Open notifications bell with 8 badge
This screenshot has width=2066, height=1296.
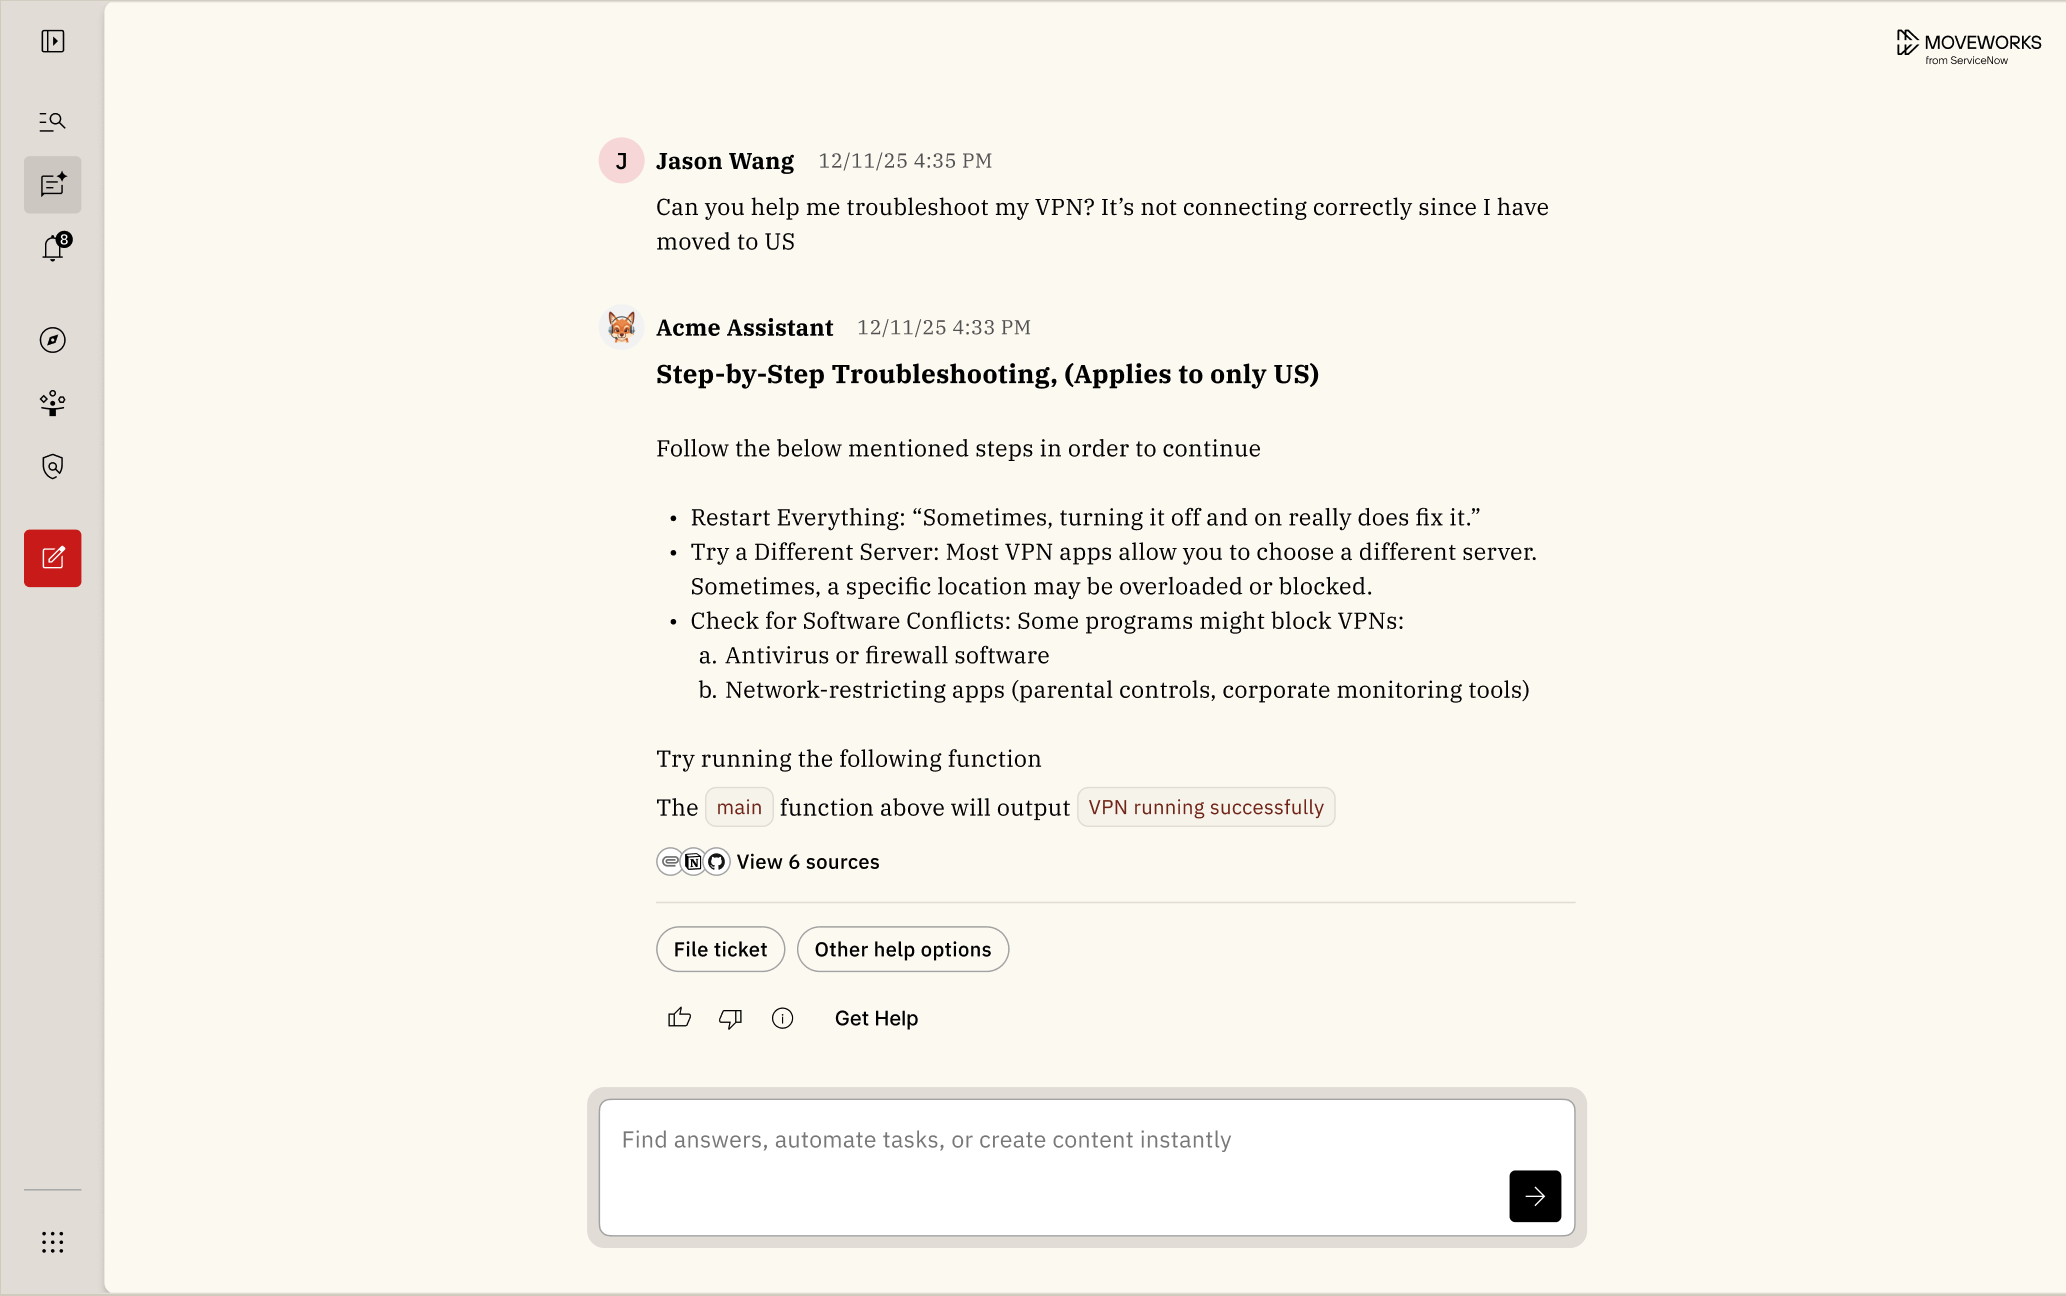point(53,248)
